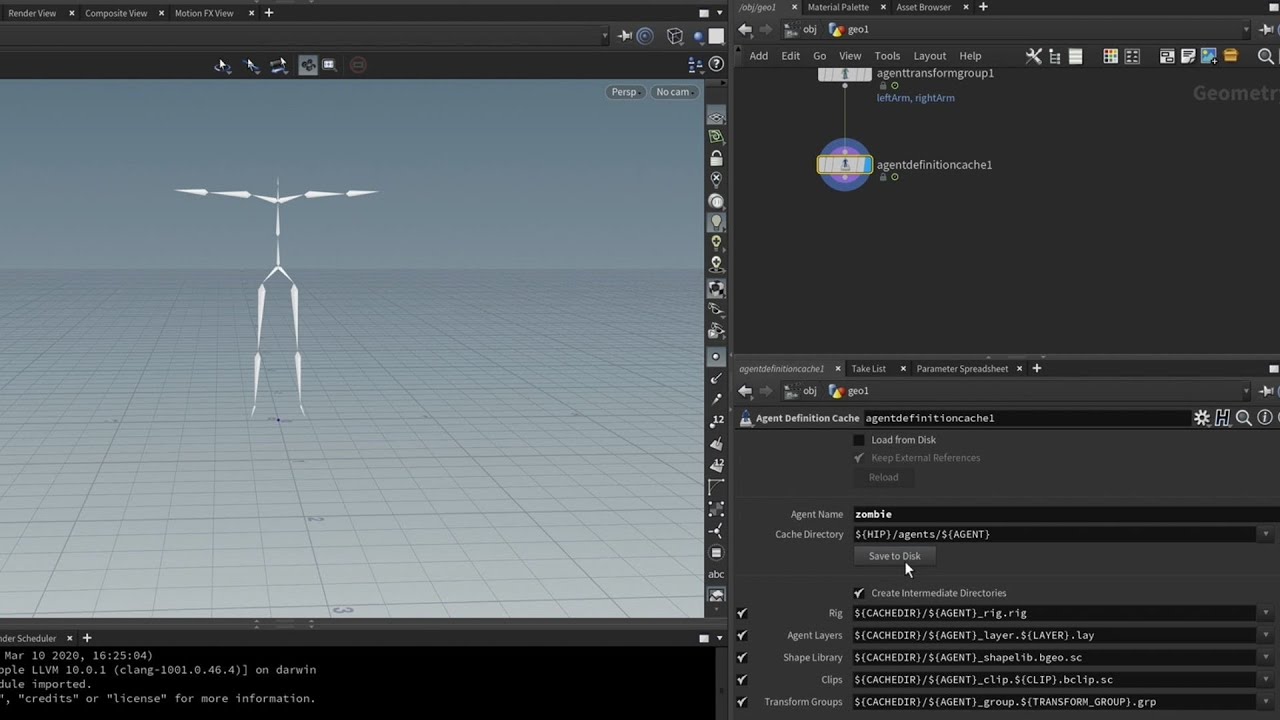Click the abc text display icon
Viewport: 1280px width, 720px height.
tap(716, 574)
